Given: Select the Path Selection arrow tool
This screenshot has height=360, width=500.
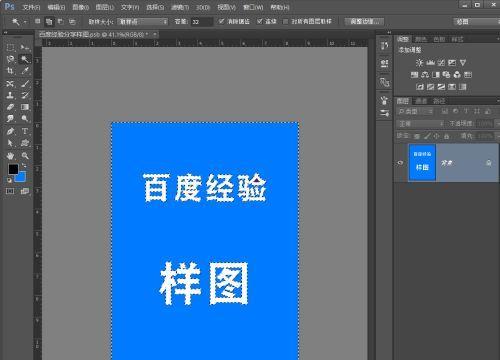Looking at the screenshot, I should pyautogui.click(x=10, y=143).
